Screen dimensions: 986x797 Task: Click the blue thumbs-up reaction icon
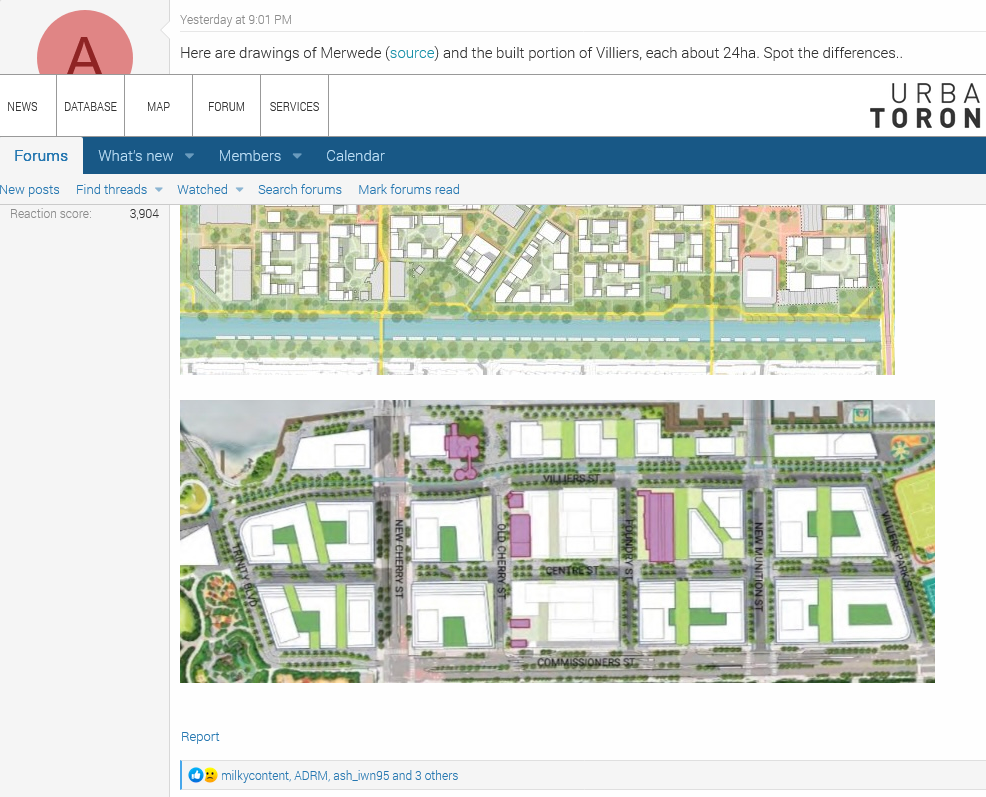(196, 775)
